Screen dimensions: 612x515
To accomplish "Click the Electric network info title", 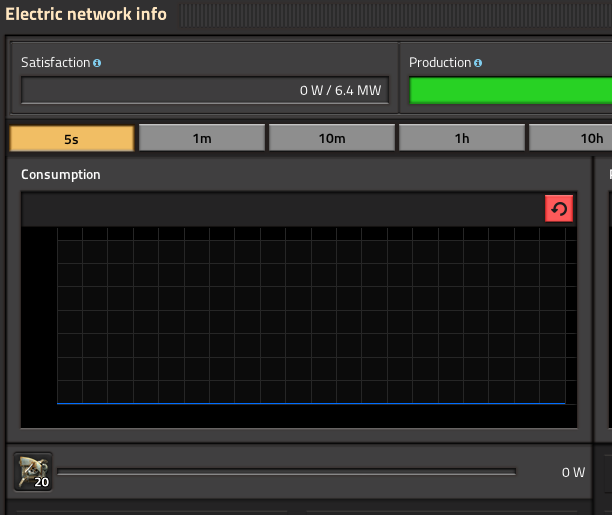I will (x=86, y=14).
